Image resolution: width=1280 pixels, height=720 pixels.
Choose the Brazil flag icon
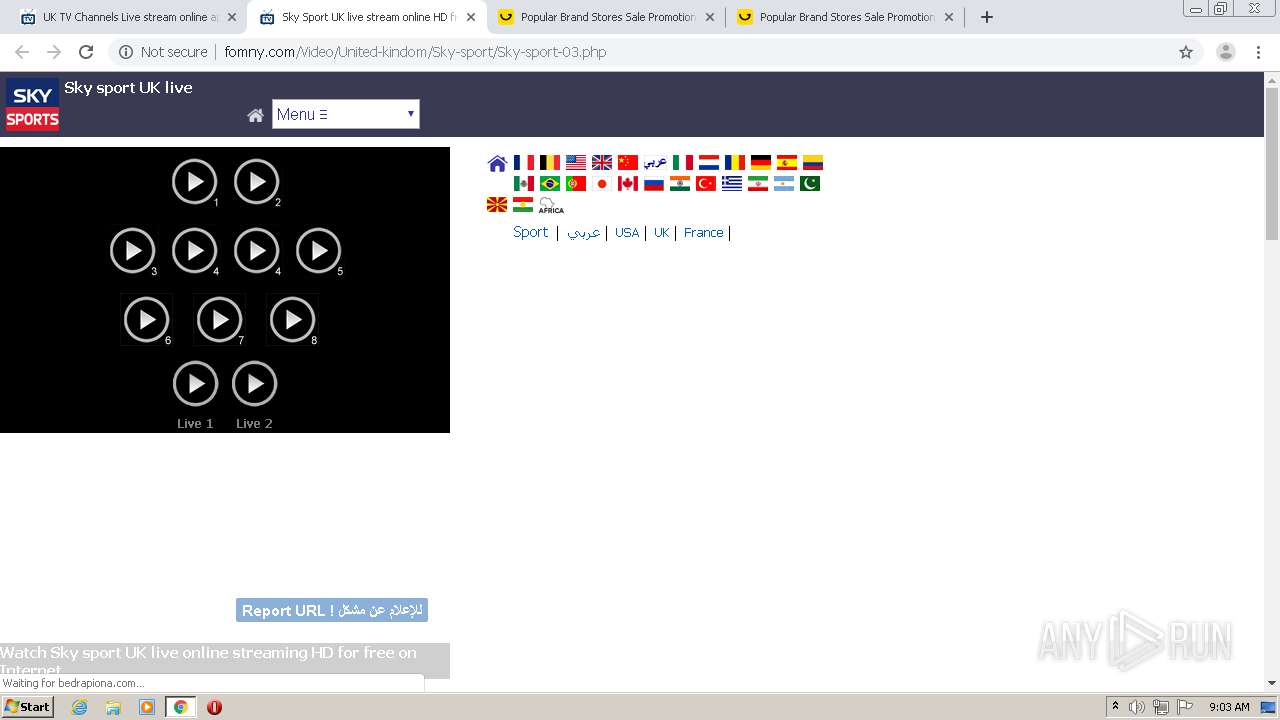pyautogui.click(x=550, y=183)
